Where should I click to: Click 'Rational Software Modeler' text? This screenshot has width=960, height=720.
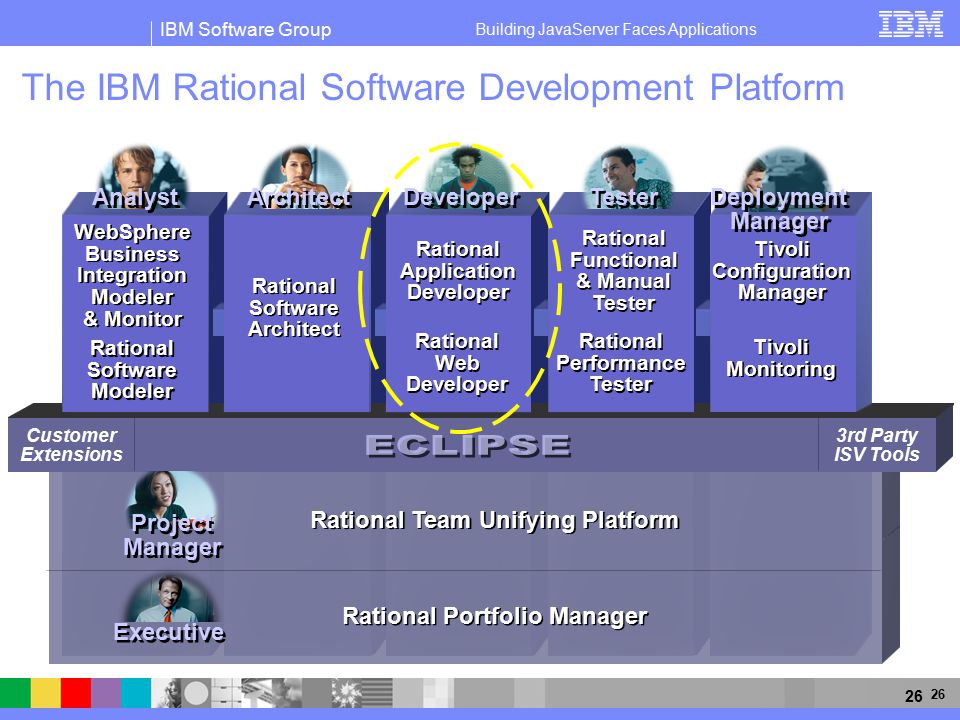132,370
